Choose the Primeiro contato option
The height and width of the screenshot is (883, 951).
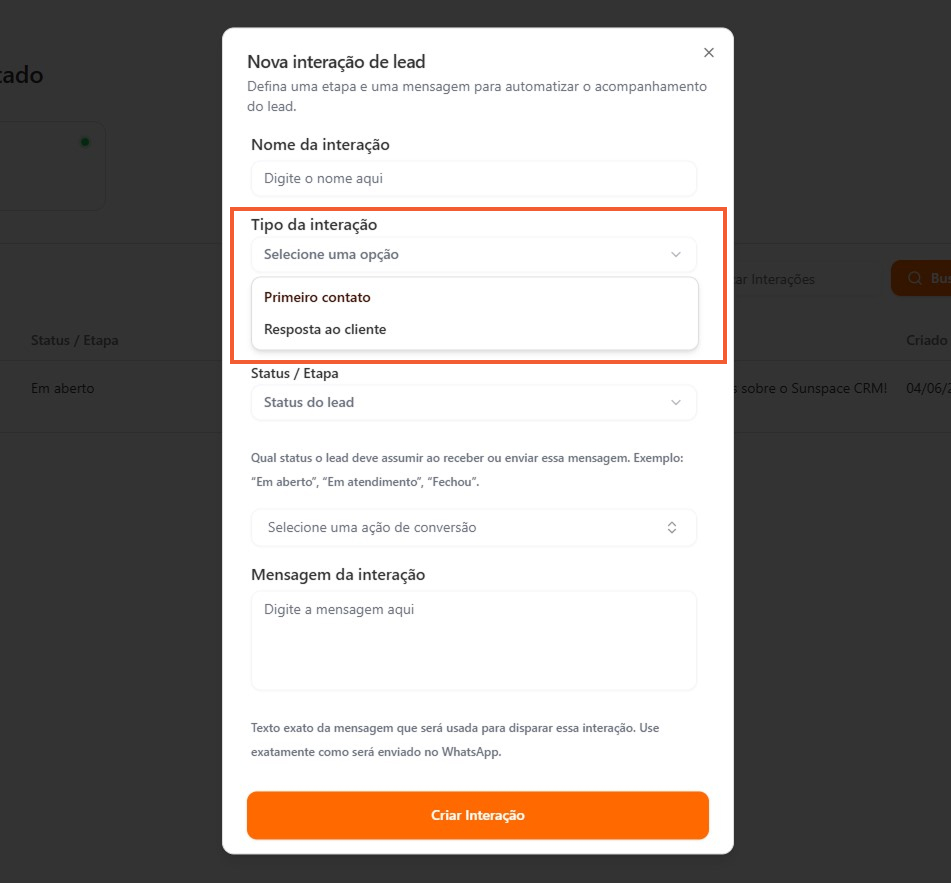tap(318, 298)
